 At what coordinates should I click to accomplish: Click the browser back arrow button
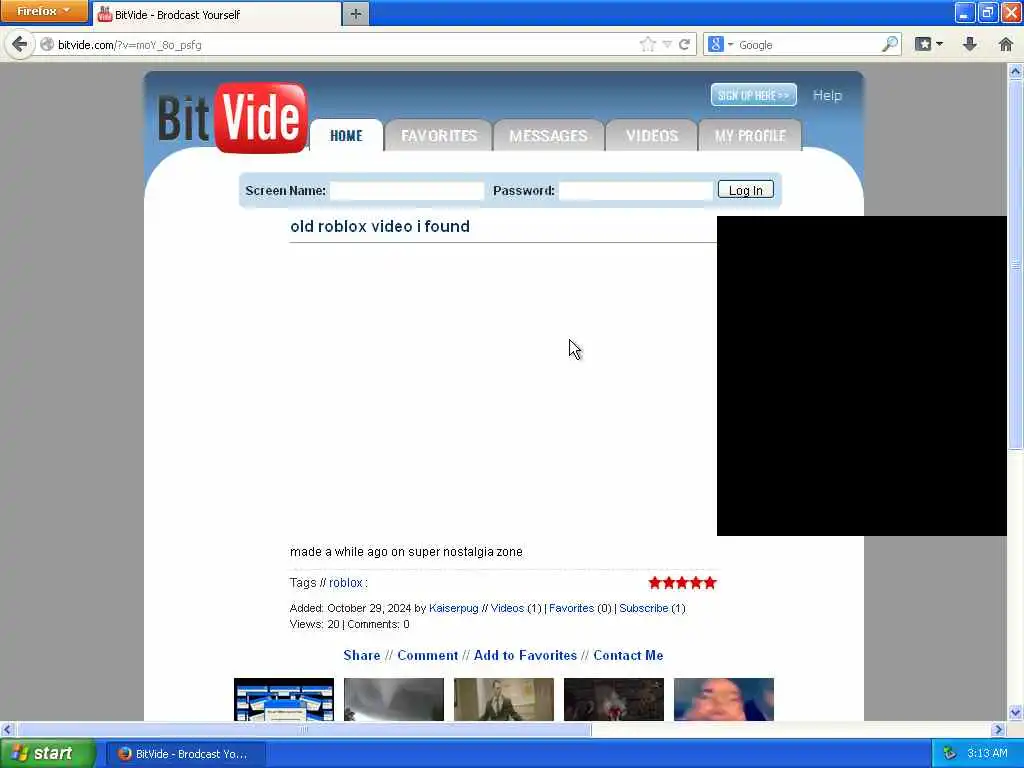(19, 44)
